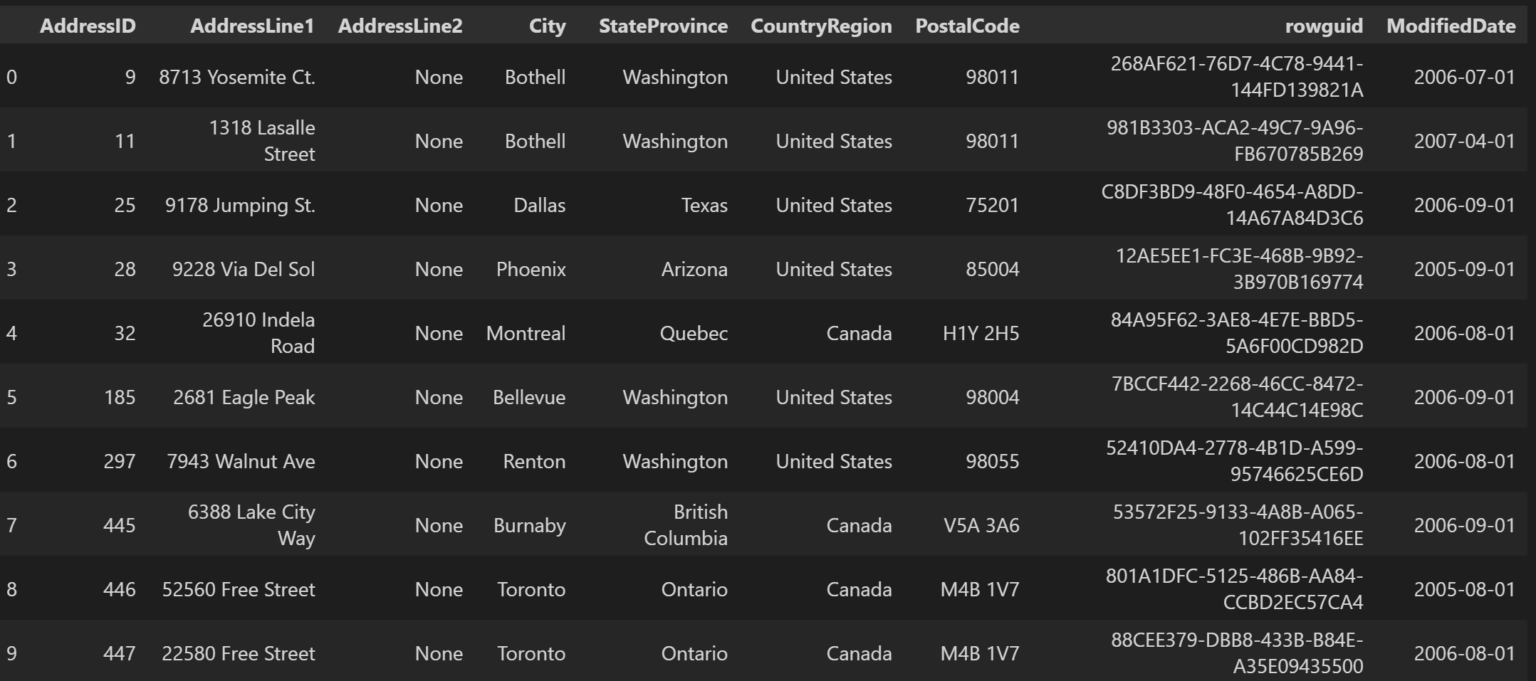Image resolution: width=1536 pixels, height=681 pixels.
Task: Select the PostalCode column header
Action: click(967, 27)
